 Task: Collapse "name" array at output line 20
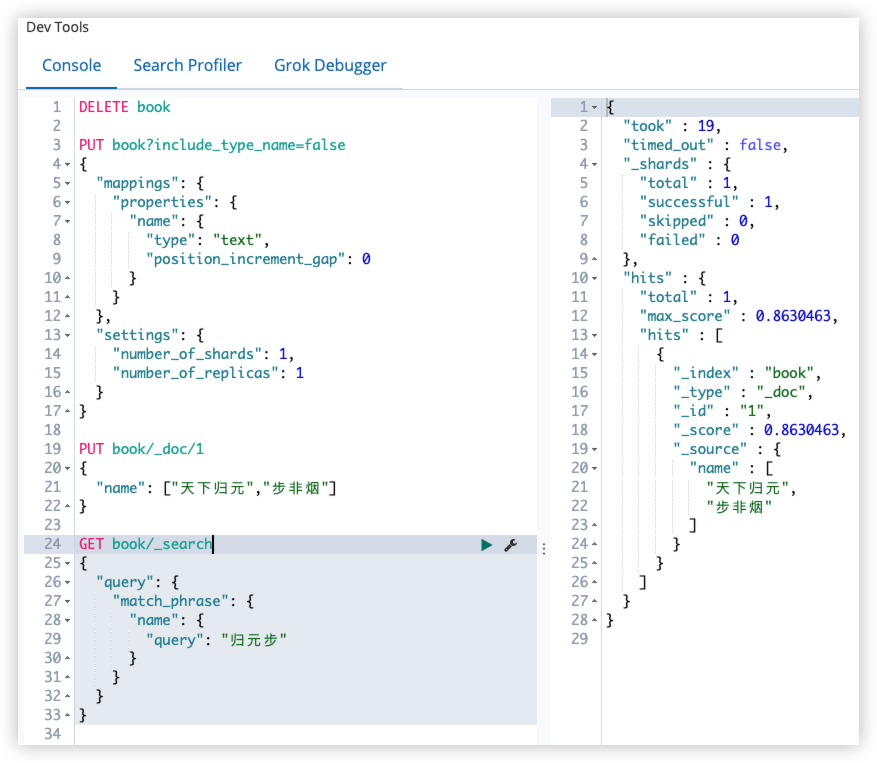click(x=595, y=468)
